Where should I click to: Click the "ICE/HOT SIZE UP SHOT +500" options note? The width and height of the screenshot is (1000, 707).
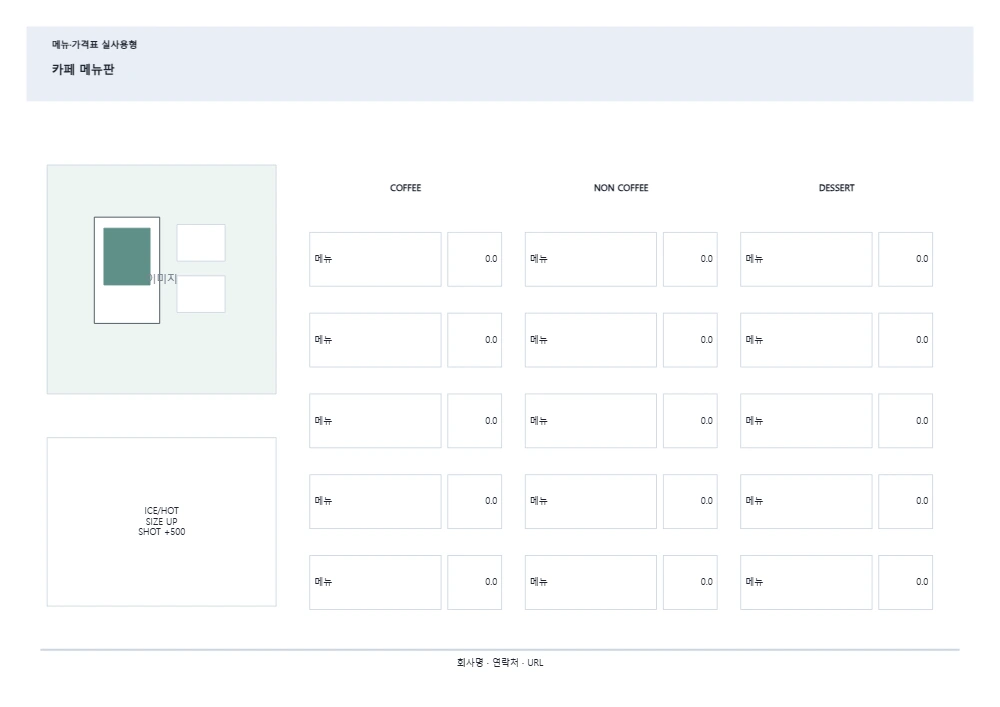(x=162, y=521)
